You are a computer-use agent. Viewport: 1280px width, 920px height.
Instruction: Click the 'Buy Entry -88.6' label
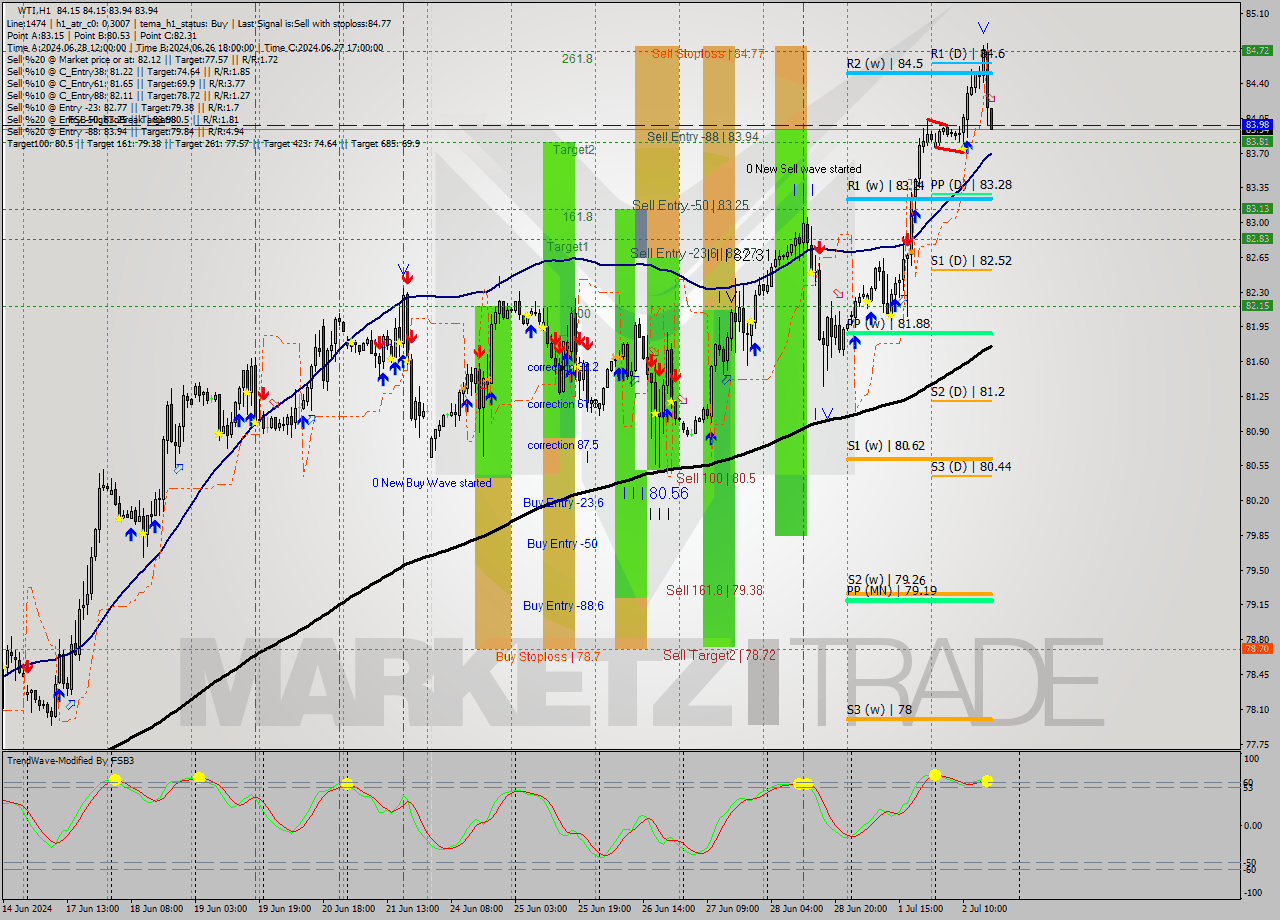[x=563, y=606]
